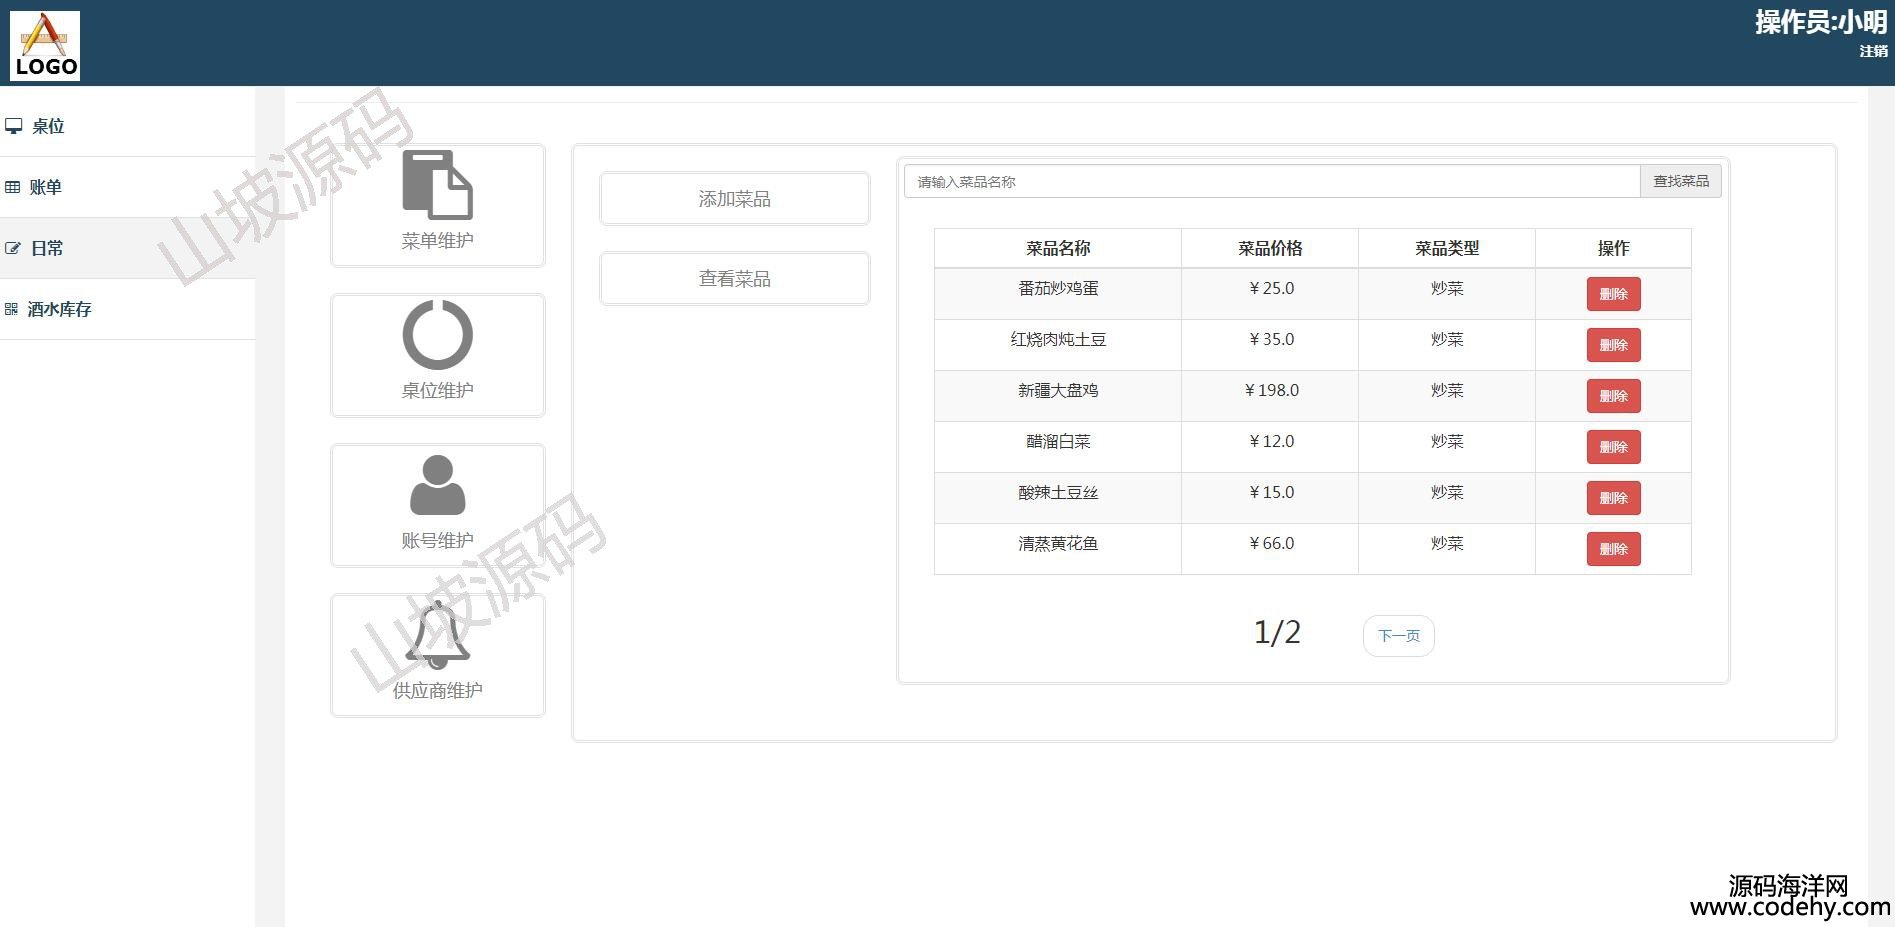1895x927 pixels.
Task: Go to next page with 下一页
Action: click(x=1398, y=636)
